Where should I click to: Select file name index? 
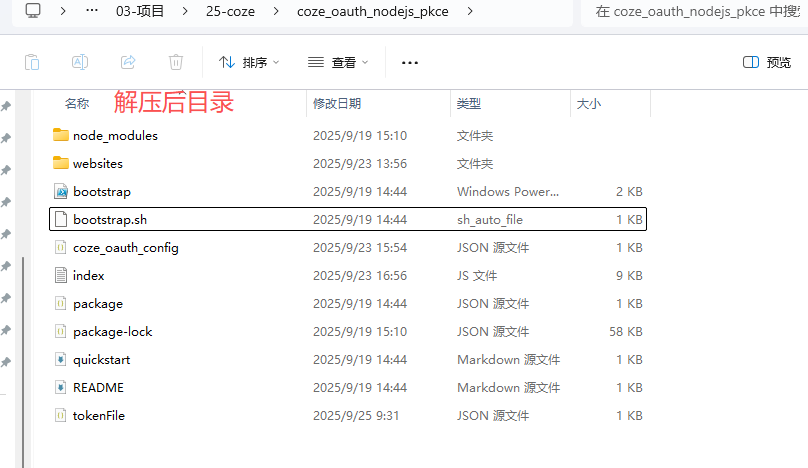tap(89, 276)
